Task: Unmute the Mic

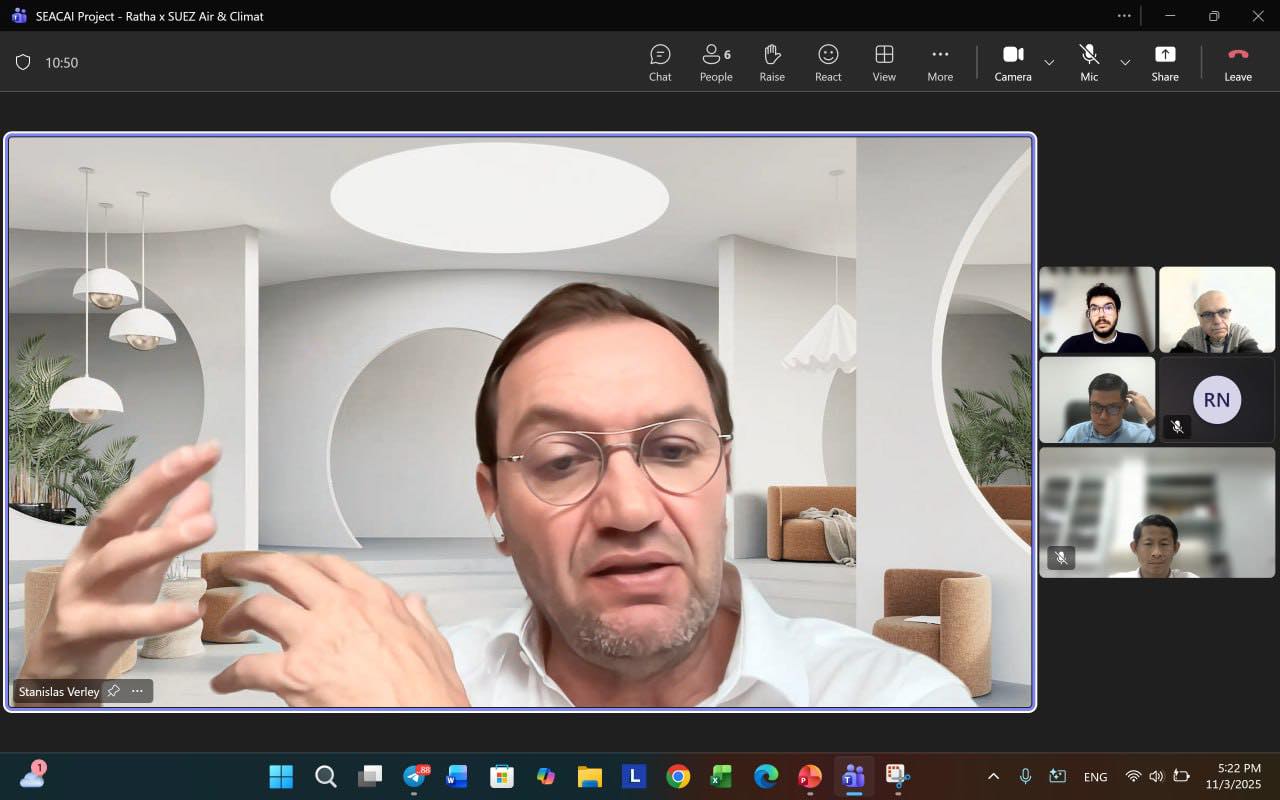Action: click(x=1089, y=62)
